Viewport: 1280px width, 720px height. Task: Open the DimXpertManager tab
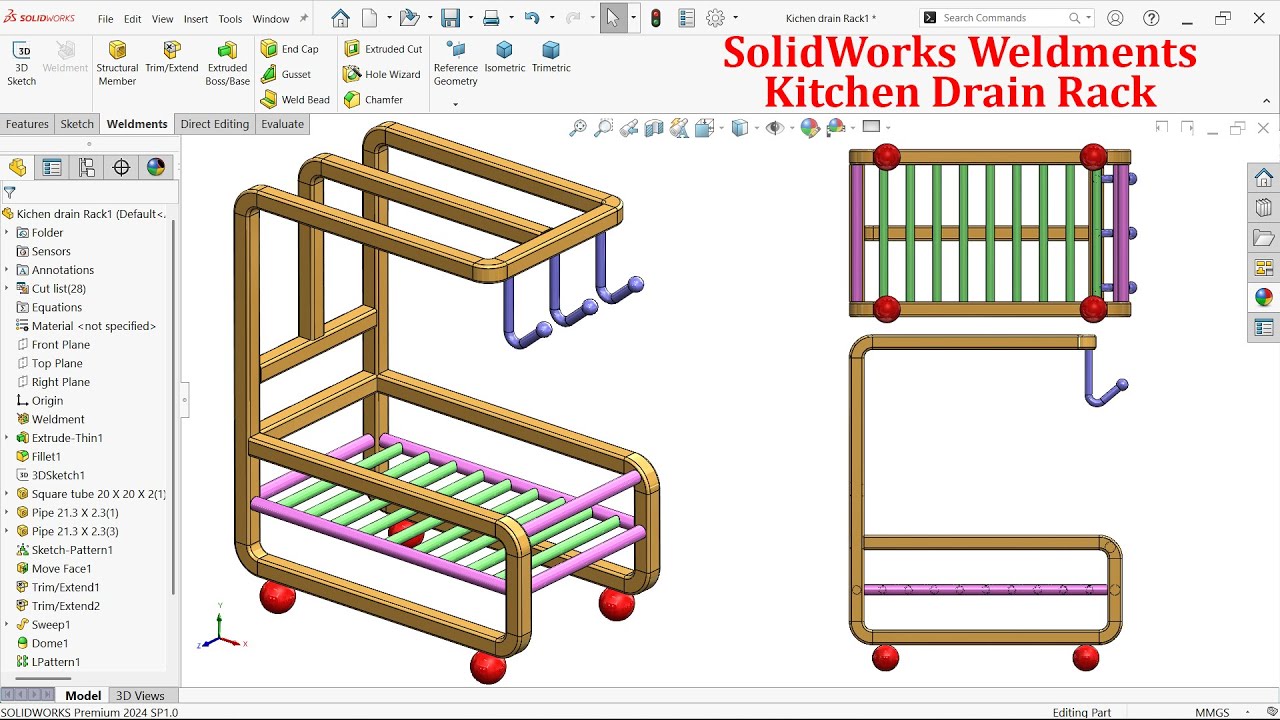[x=121, y=167]
